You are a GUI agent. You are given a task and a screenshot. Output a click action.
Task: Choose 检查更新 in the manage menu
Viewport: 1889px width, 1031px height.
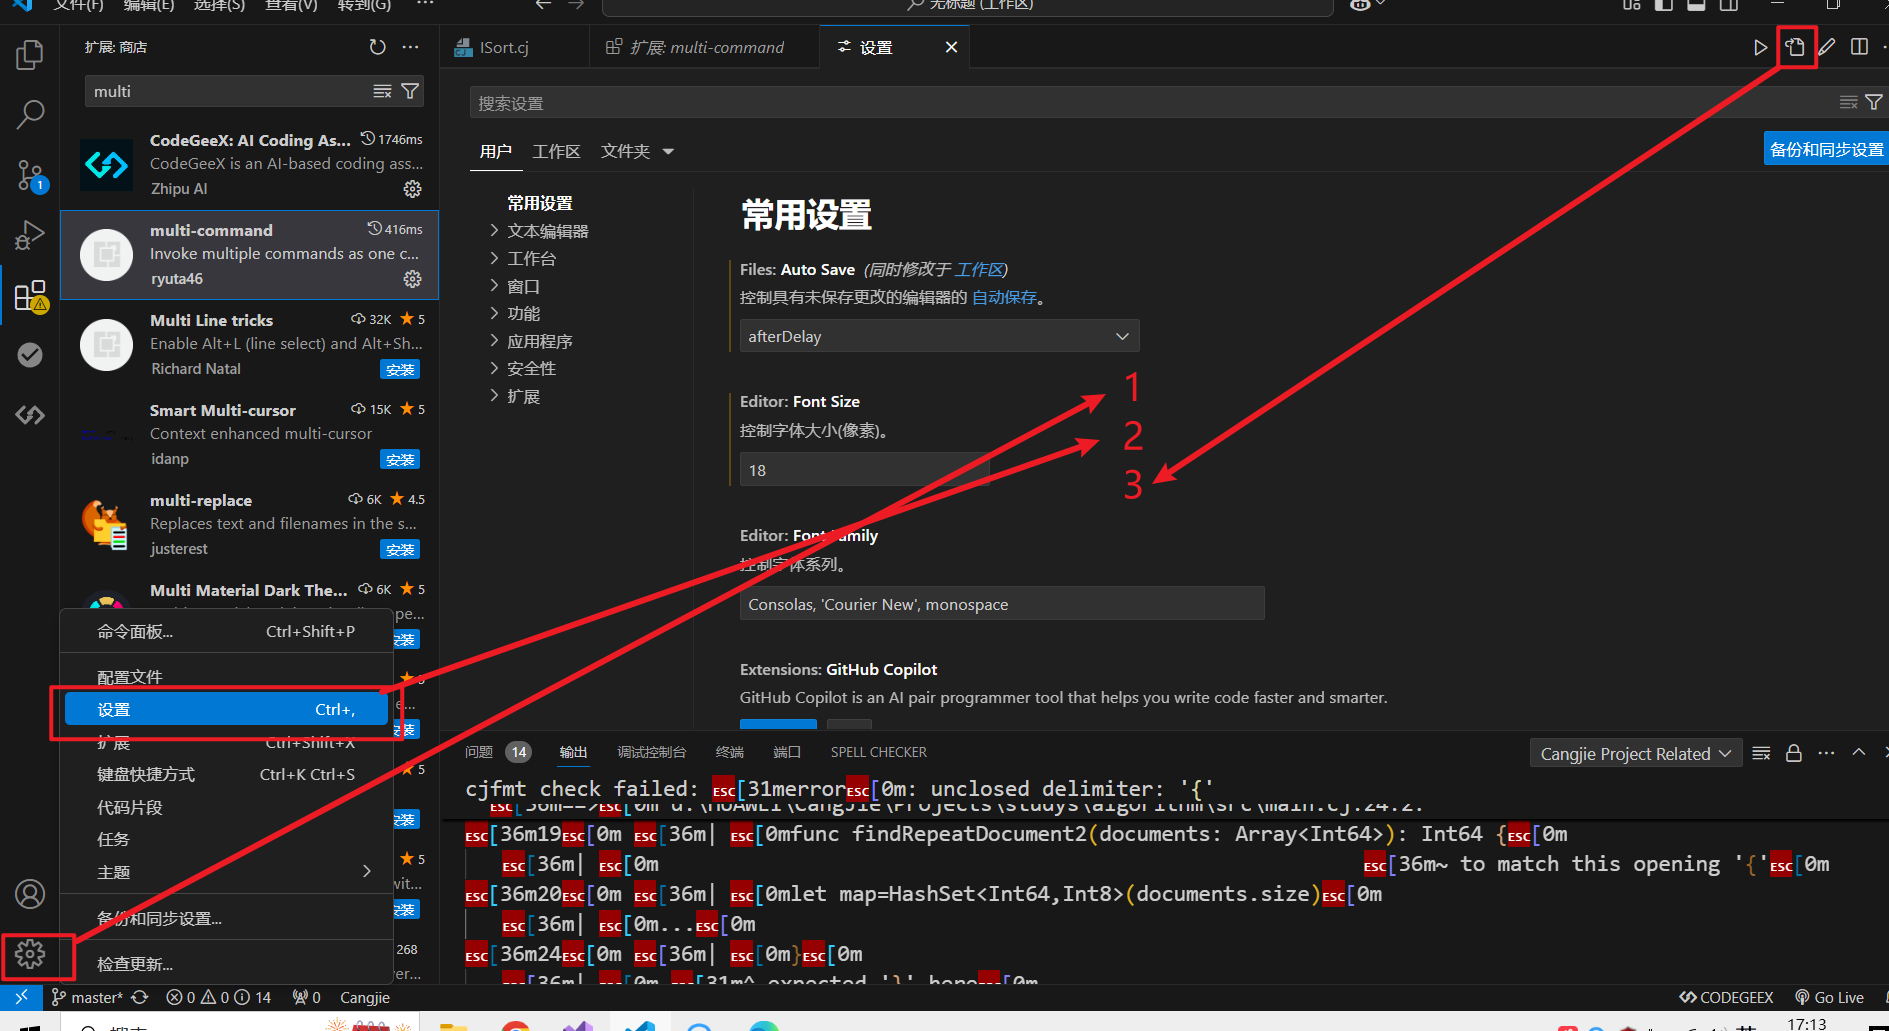click(226, 964)
